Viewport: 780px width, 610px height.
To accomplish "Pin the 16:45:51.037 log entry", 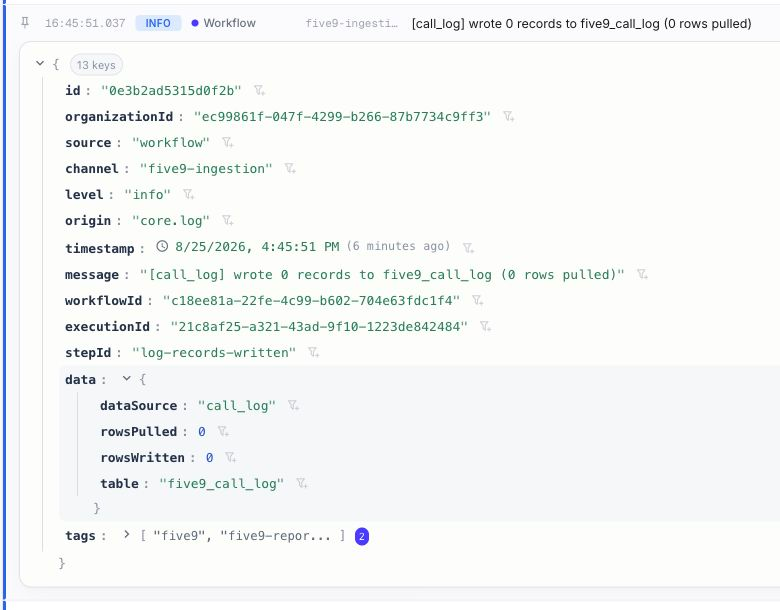I will (x=25, y=22).
